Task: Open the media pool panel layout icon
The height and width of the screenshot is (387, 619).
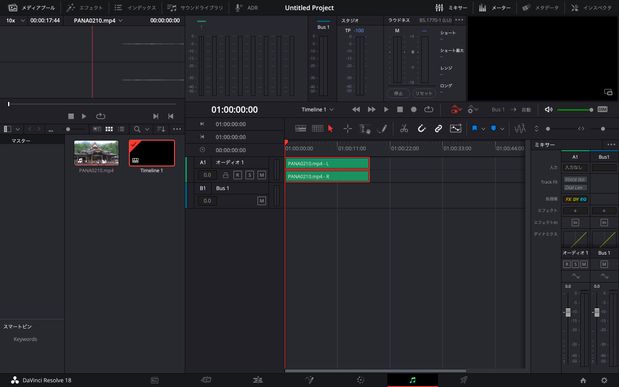Action: [8, 129]
